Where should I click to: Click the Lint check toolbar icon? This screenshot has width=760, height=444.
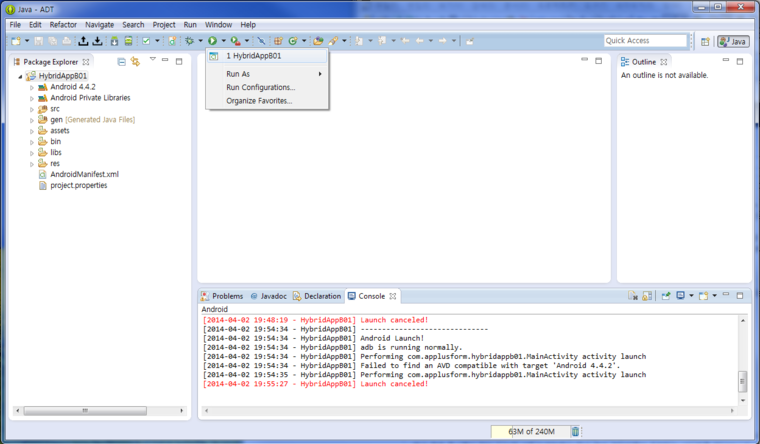coord(146,41)
